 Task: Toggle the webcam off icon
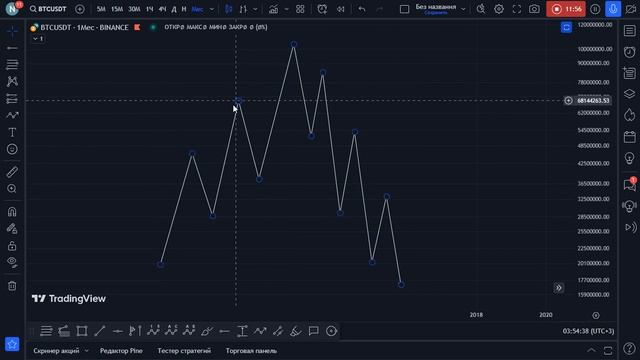click(631, 9)
